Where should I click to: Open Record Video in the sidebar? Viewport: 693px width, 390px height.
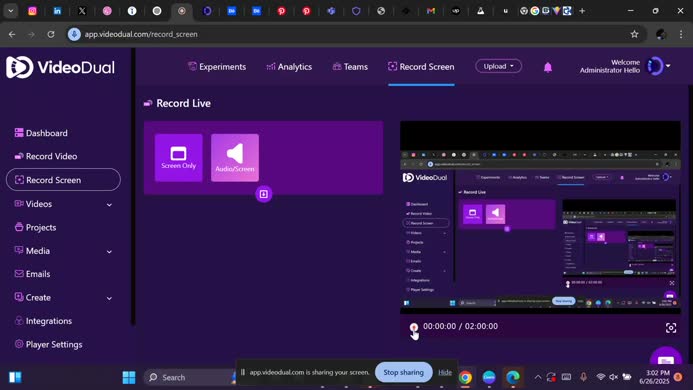46,157
